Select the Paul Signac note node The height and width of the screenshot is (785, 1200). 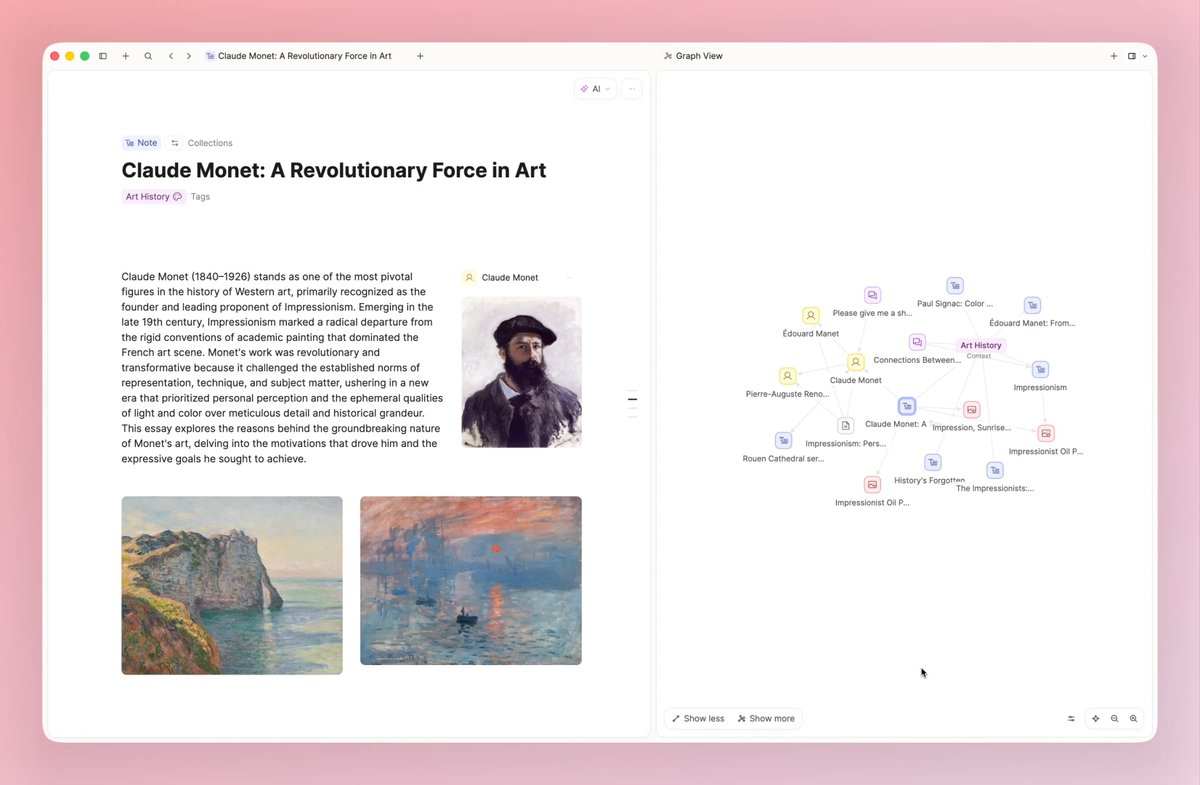click(955, 285)
